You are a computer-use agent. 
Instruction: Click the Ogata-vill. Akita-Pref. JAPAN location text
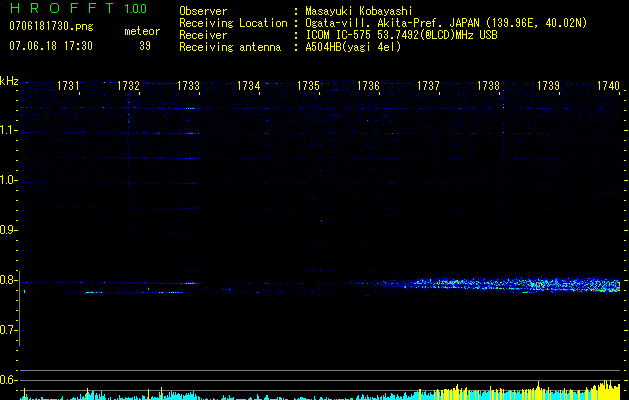tap(446, 23)
